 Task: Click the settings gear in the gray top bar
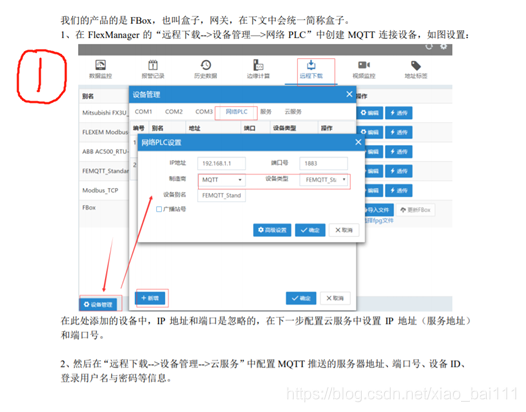pos(443,46)
